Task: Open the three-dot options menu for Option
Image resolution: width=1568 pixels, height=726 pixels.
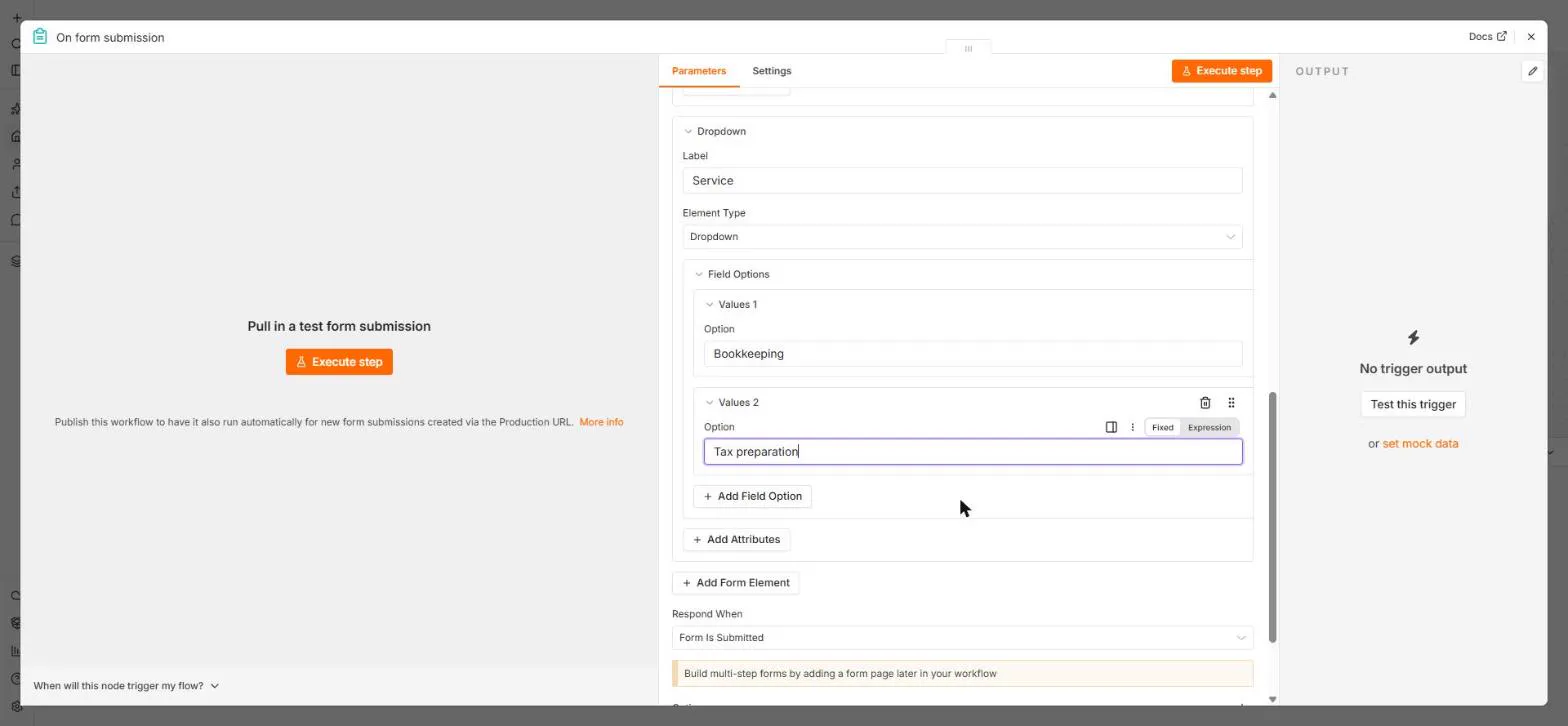Action: tap(1132, 427)
